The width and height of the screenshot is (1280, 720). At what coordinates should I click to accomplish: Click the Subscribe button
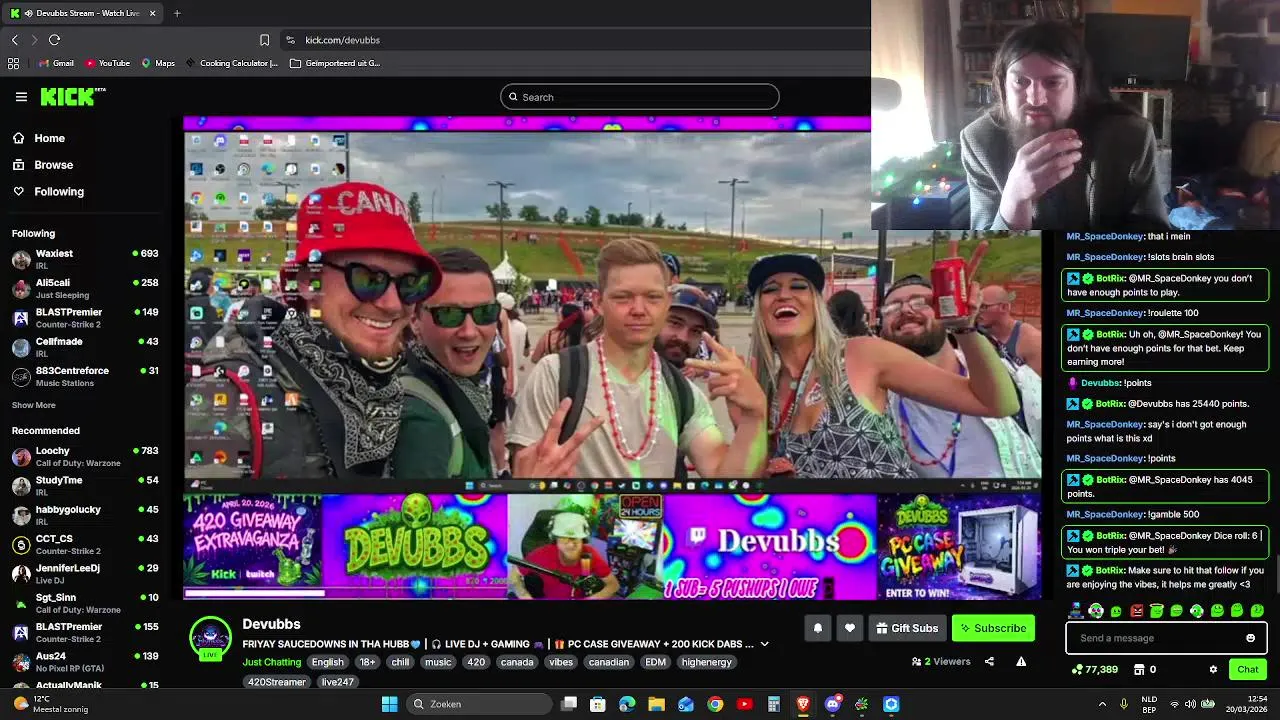pos(993,628)
